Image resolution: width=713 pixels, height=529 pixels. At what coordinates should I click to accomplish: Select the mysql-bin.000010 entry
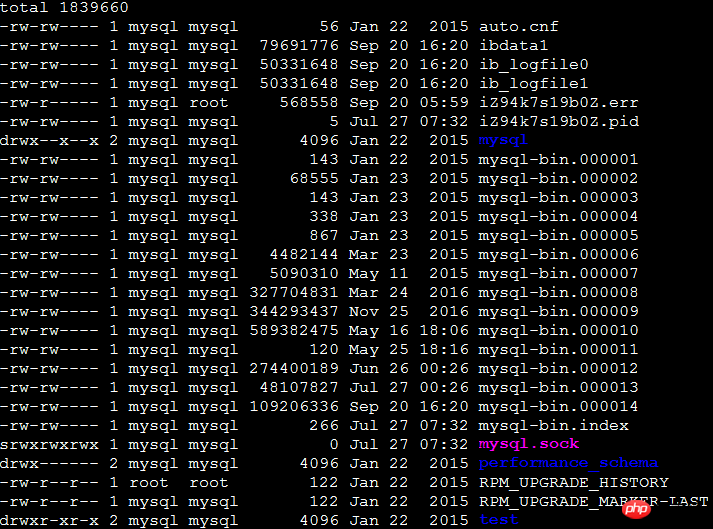tap(558, 331)
